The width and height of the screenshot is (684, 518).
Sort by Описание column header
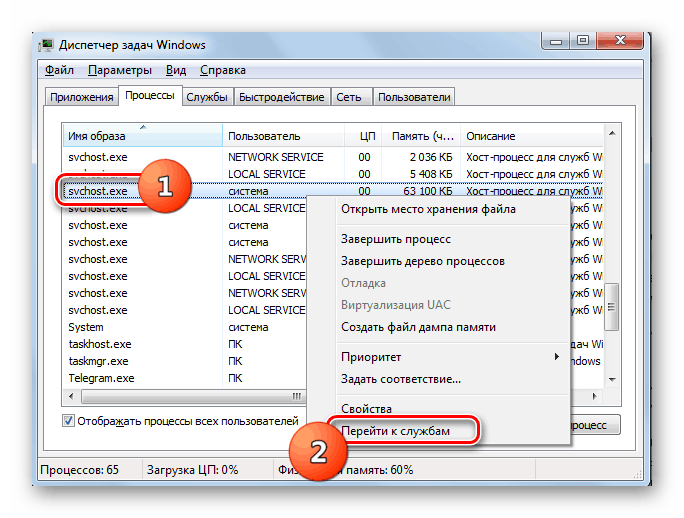pyautogui.click(x=532, y=136)
